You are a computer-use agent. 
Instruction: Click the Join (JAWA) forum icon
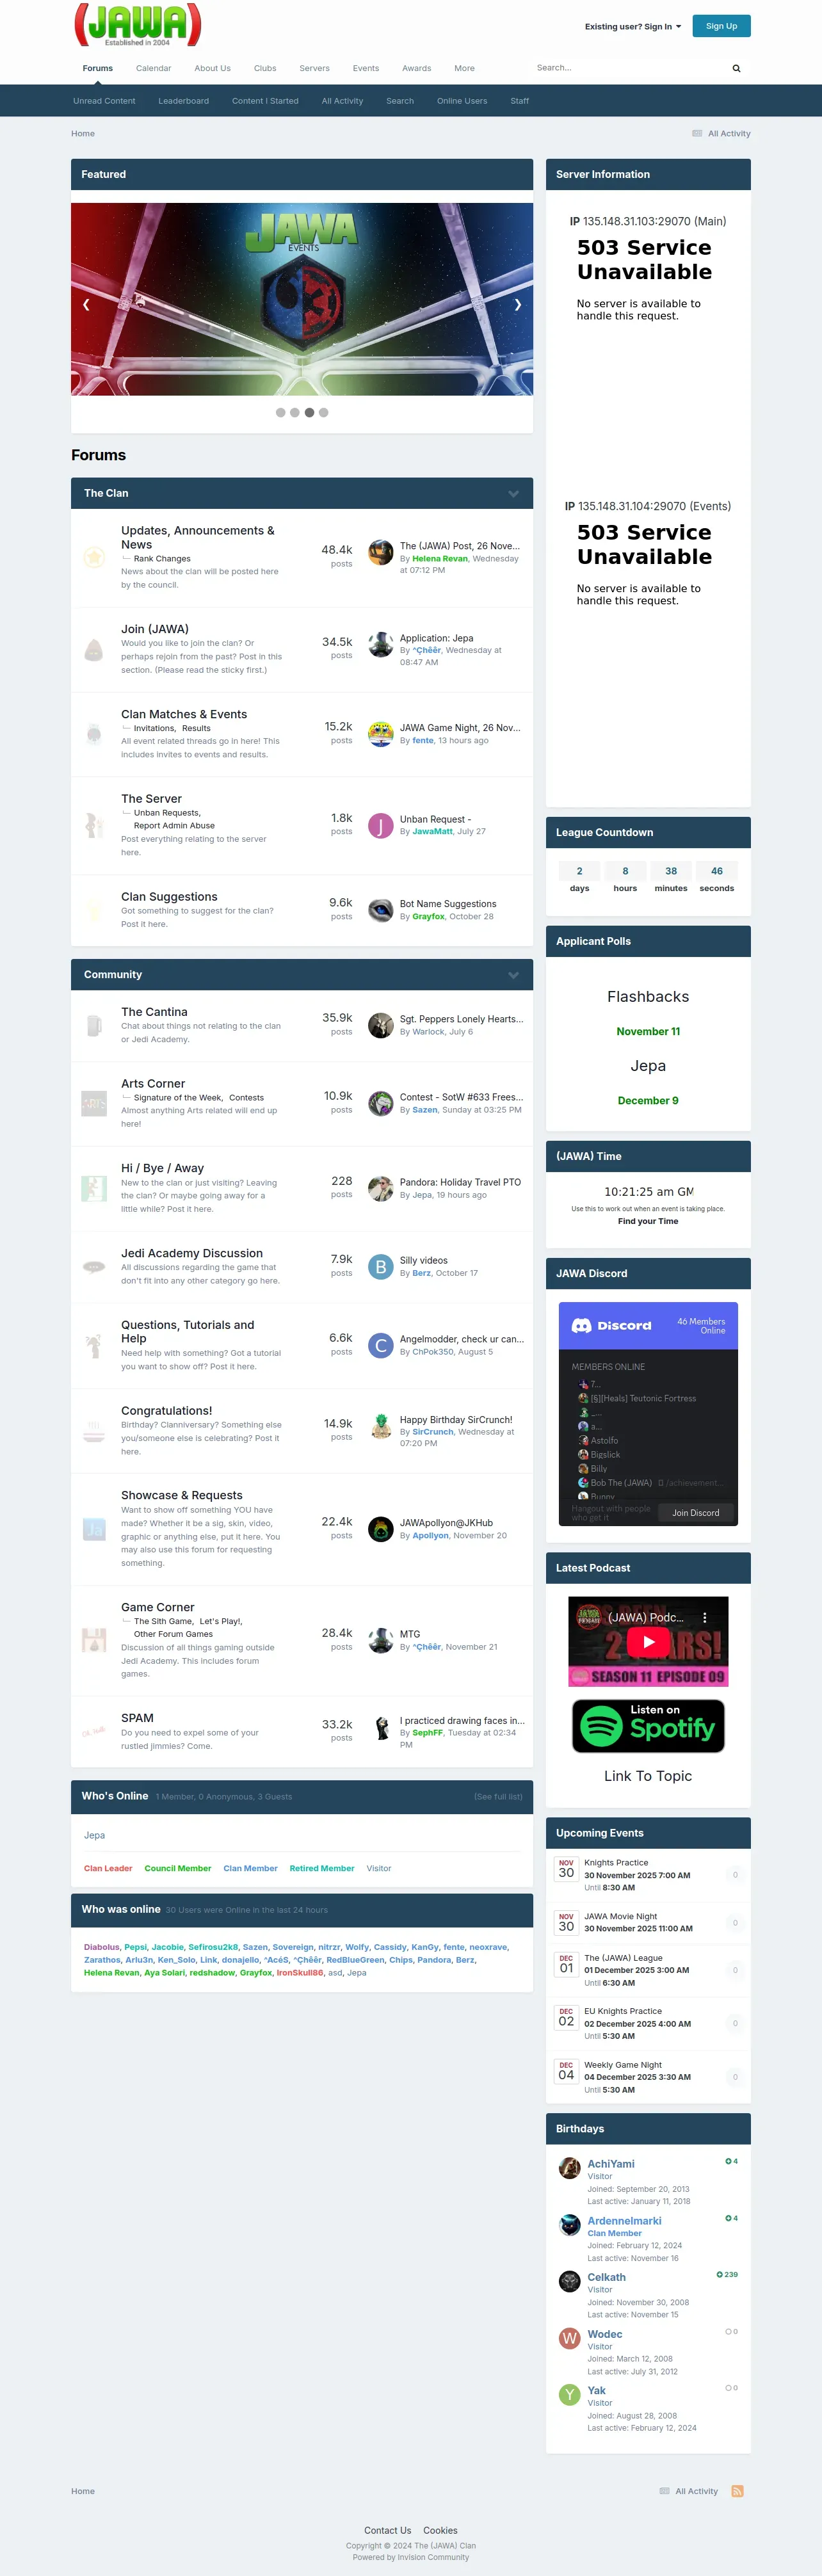(94, 650)
